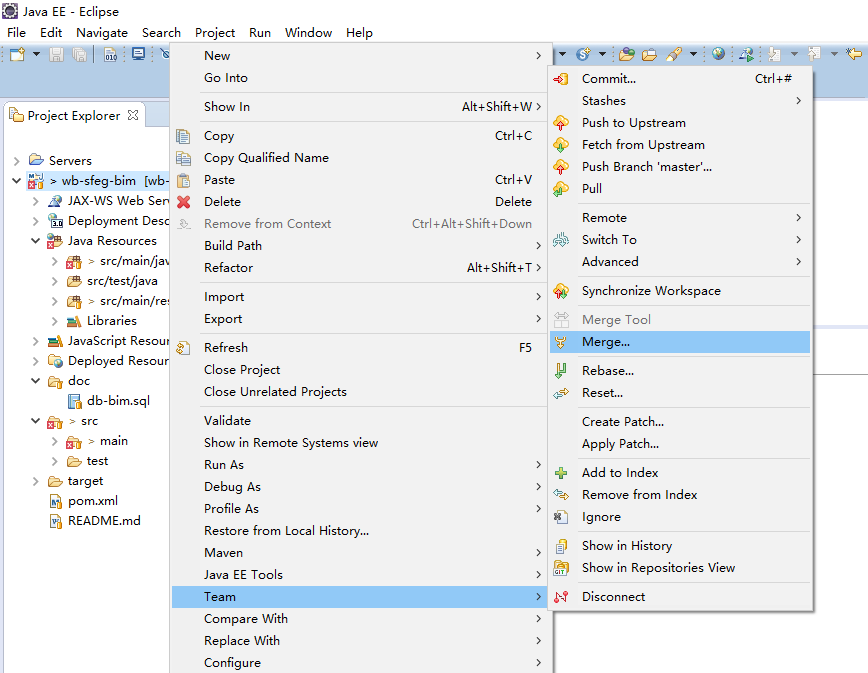This screenshot has width=868, height=673.
Task: Click the Save toolbar icon
Action: click(56, 54)
